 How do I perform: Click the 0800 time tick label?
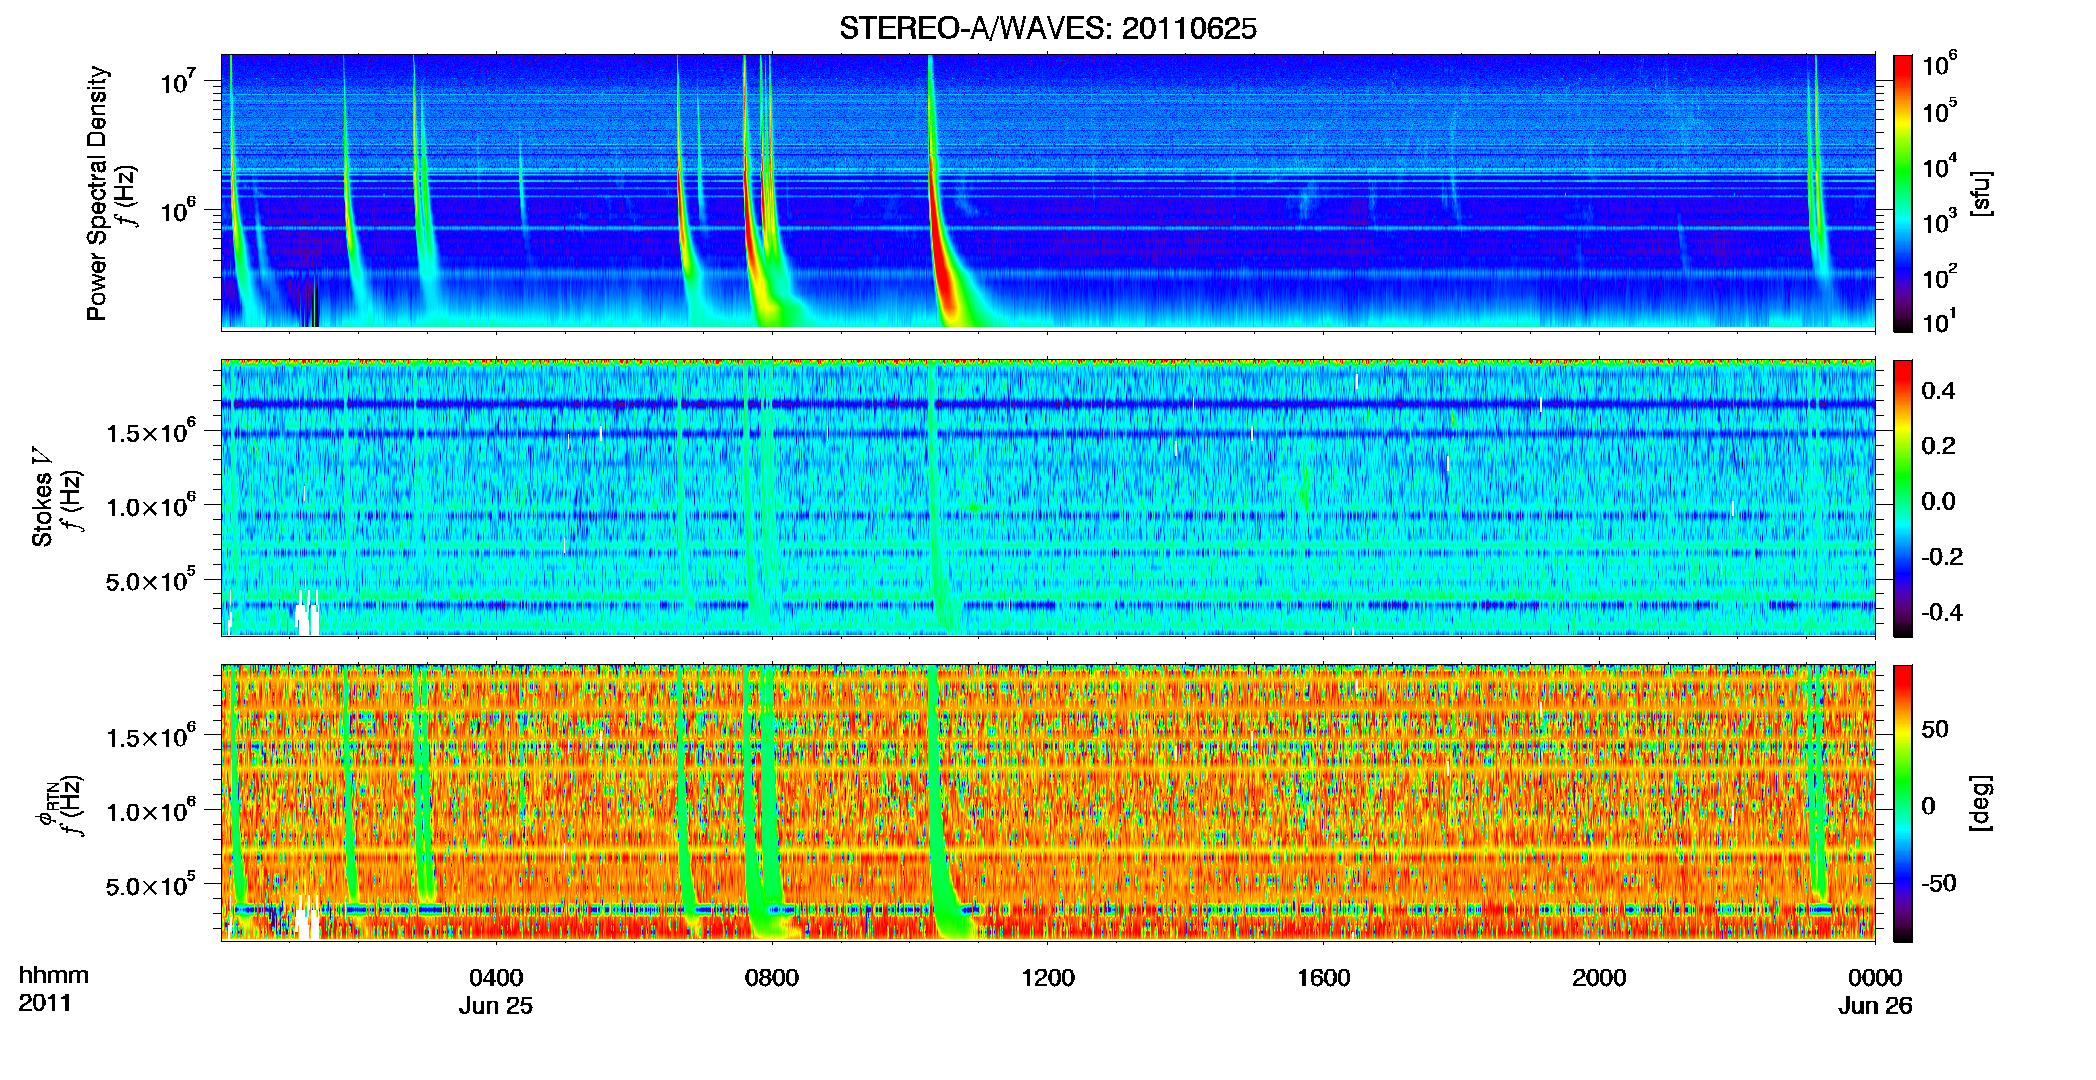(x=772, y=978)
